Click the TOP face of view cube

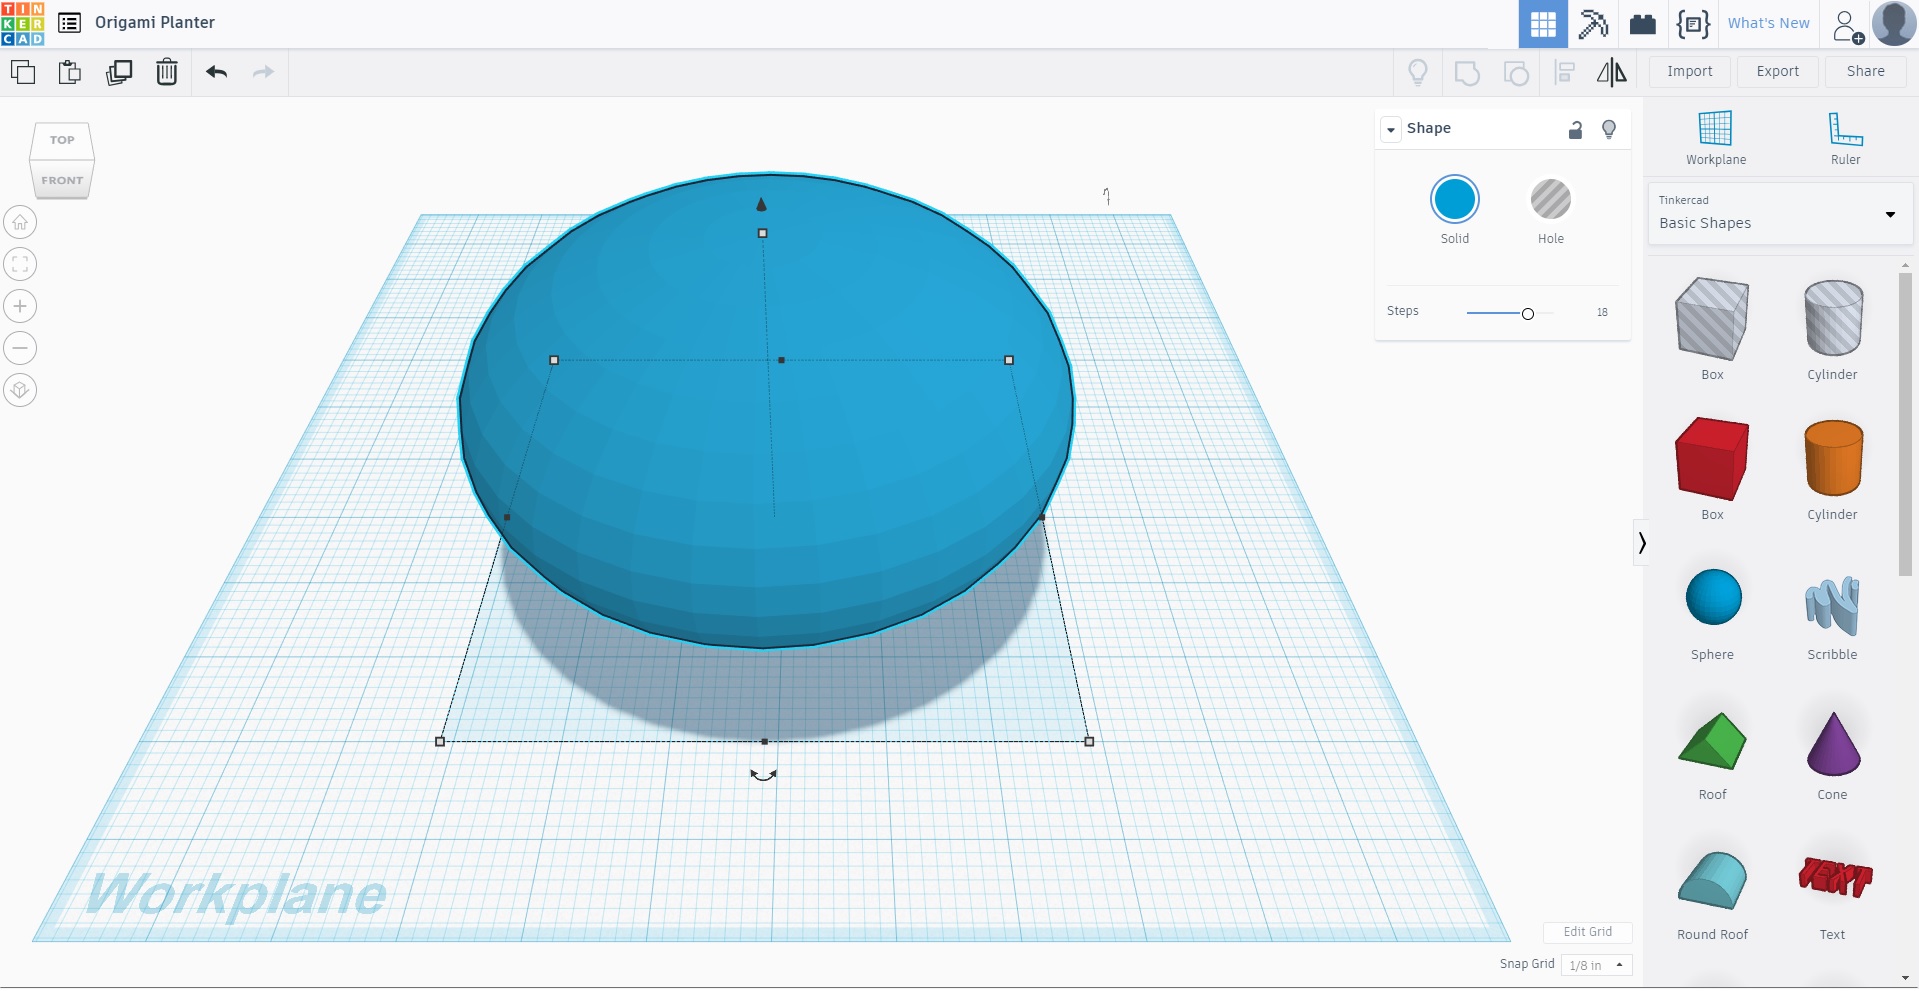coord(62,141)
